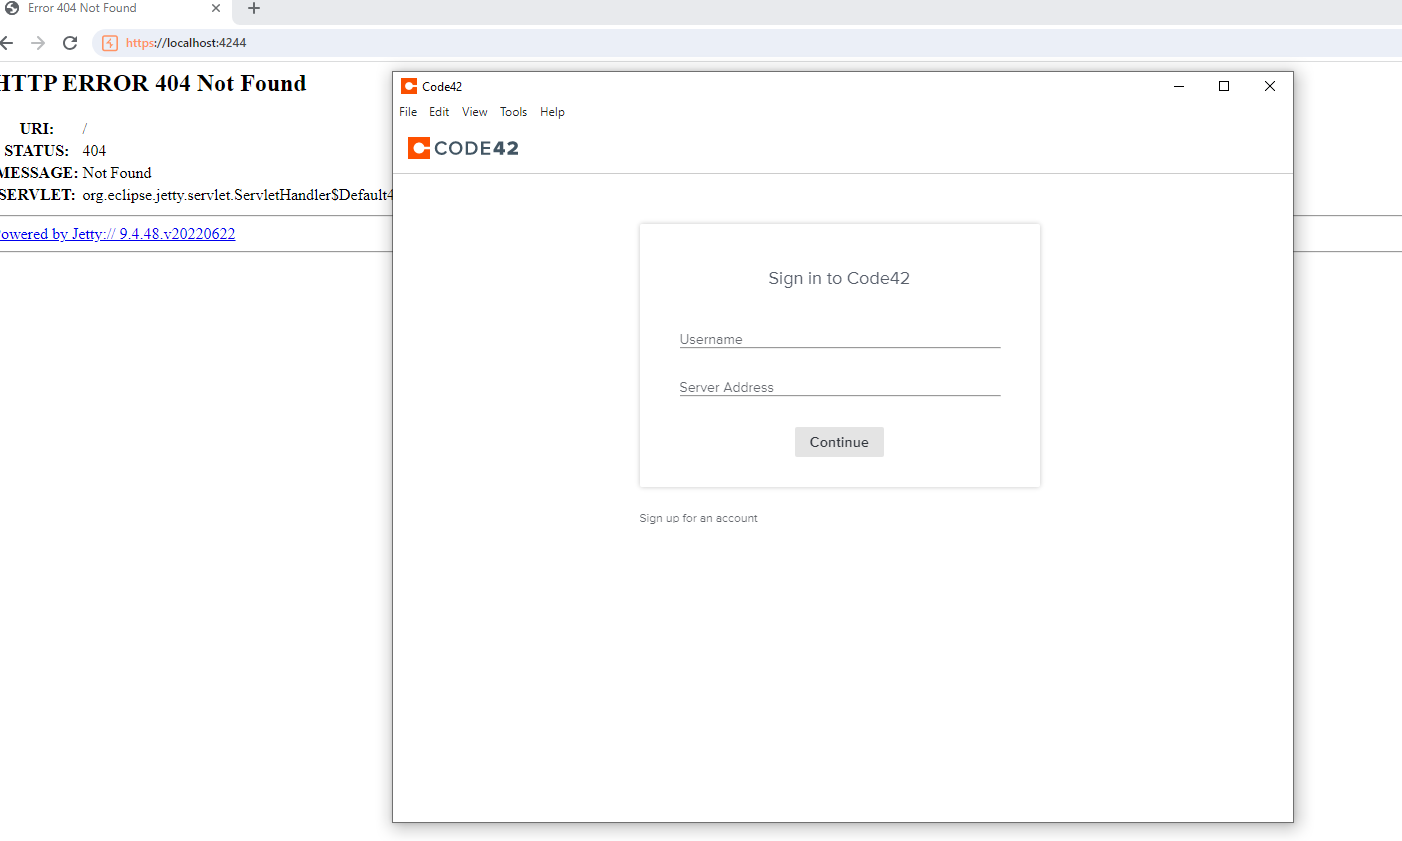Click the 'Sign in to Code42' heading

(x=839, y=278)
